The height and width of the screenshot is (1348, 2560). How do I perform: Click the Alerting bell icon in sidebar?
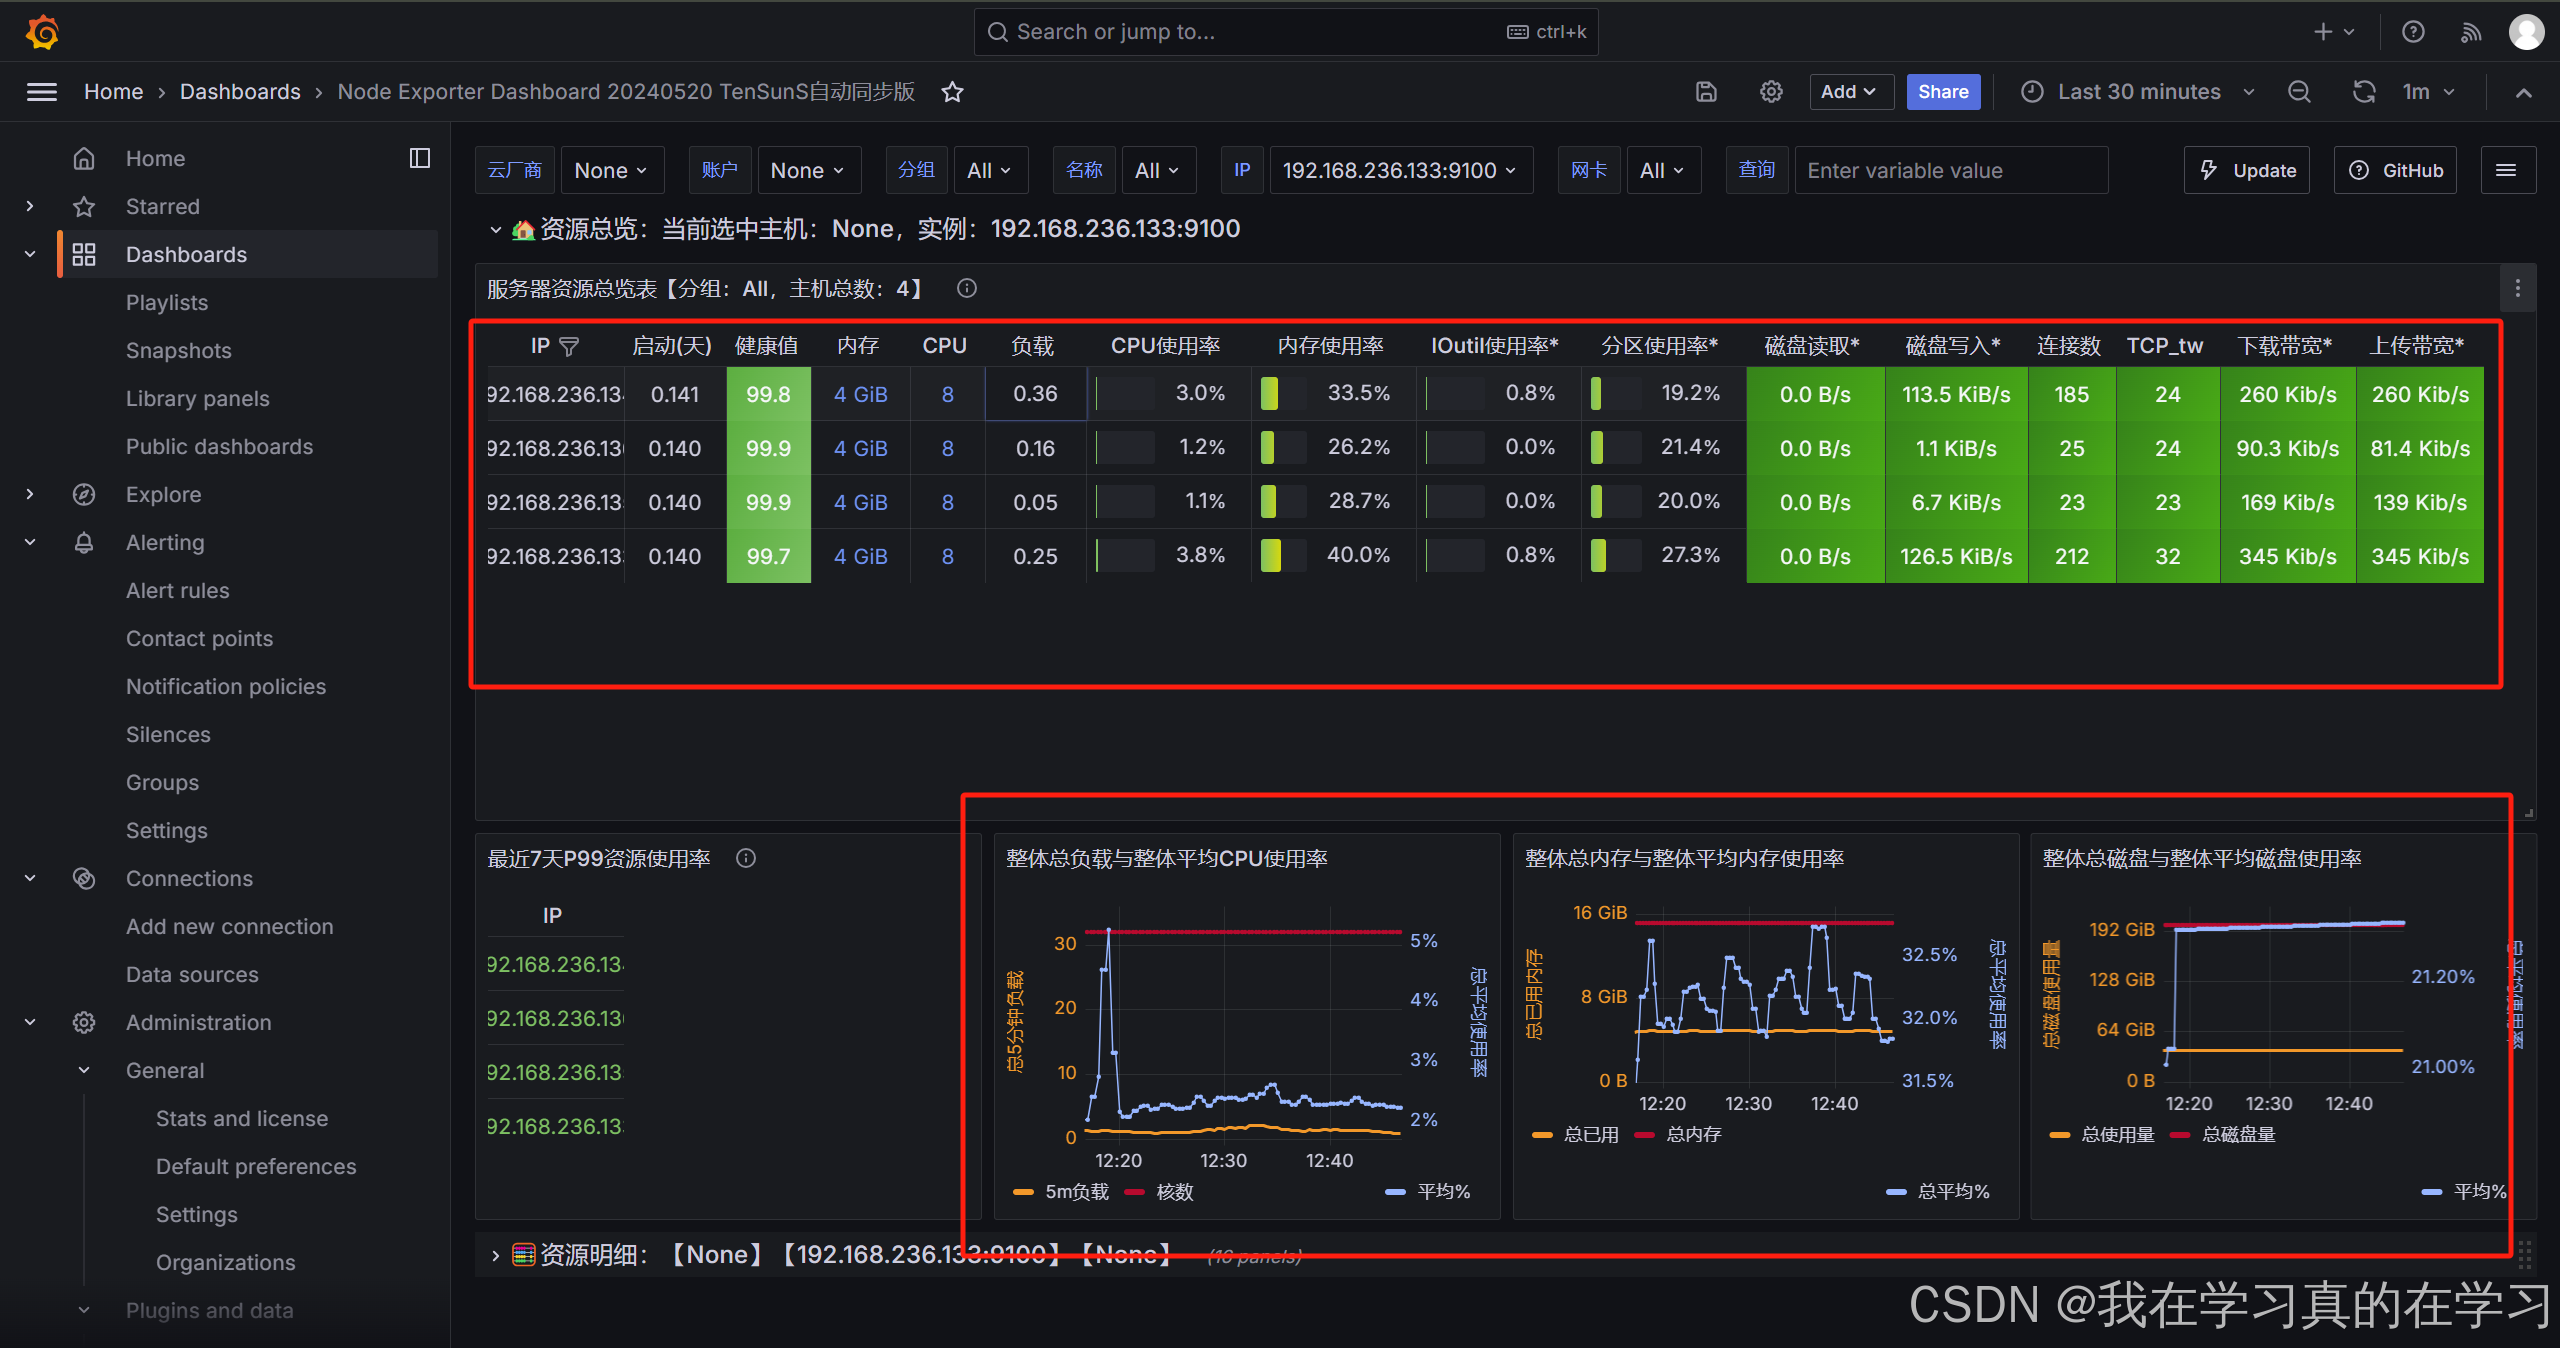84,542
